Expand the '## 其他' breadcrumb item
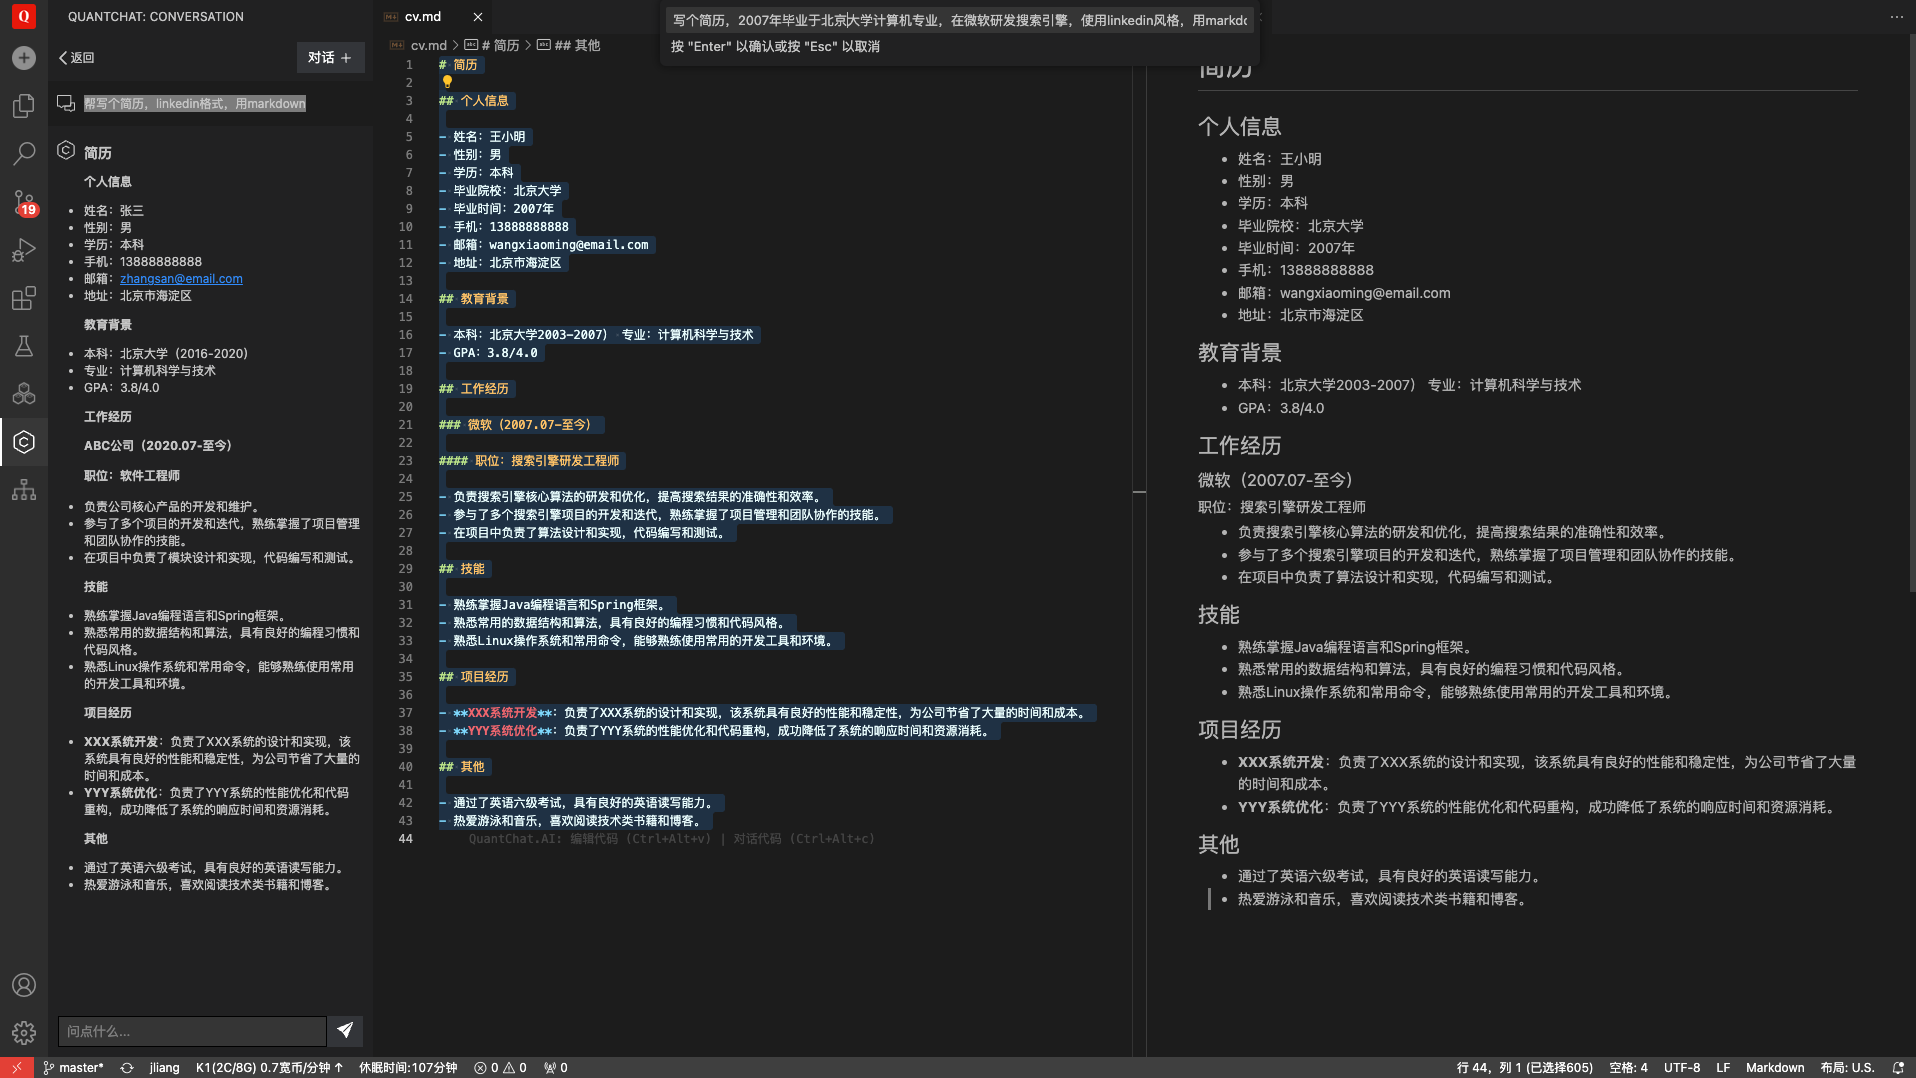 point(577,45)
